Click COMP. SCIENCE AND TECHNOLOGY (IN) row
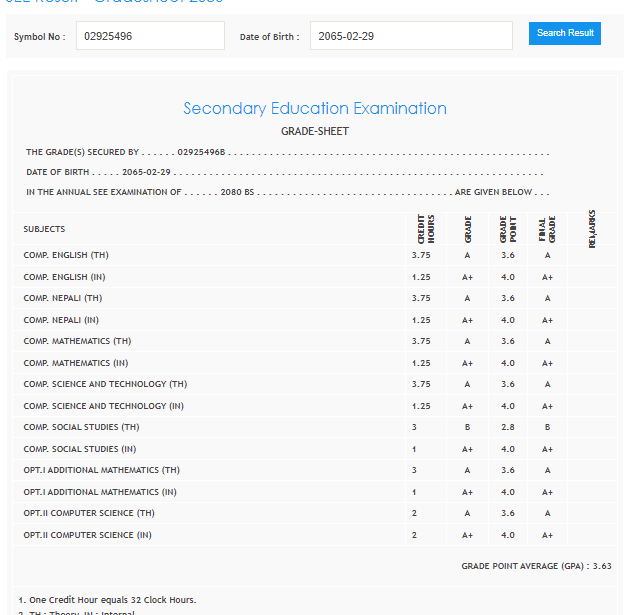Viewport: 643px width, 615px height. coord(104,406)
